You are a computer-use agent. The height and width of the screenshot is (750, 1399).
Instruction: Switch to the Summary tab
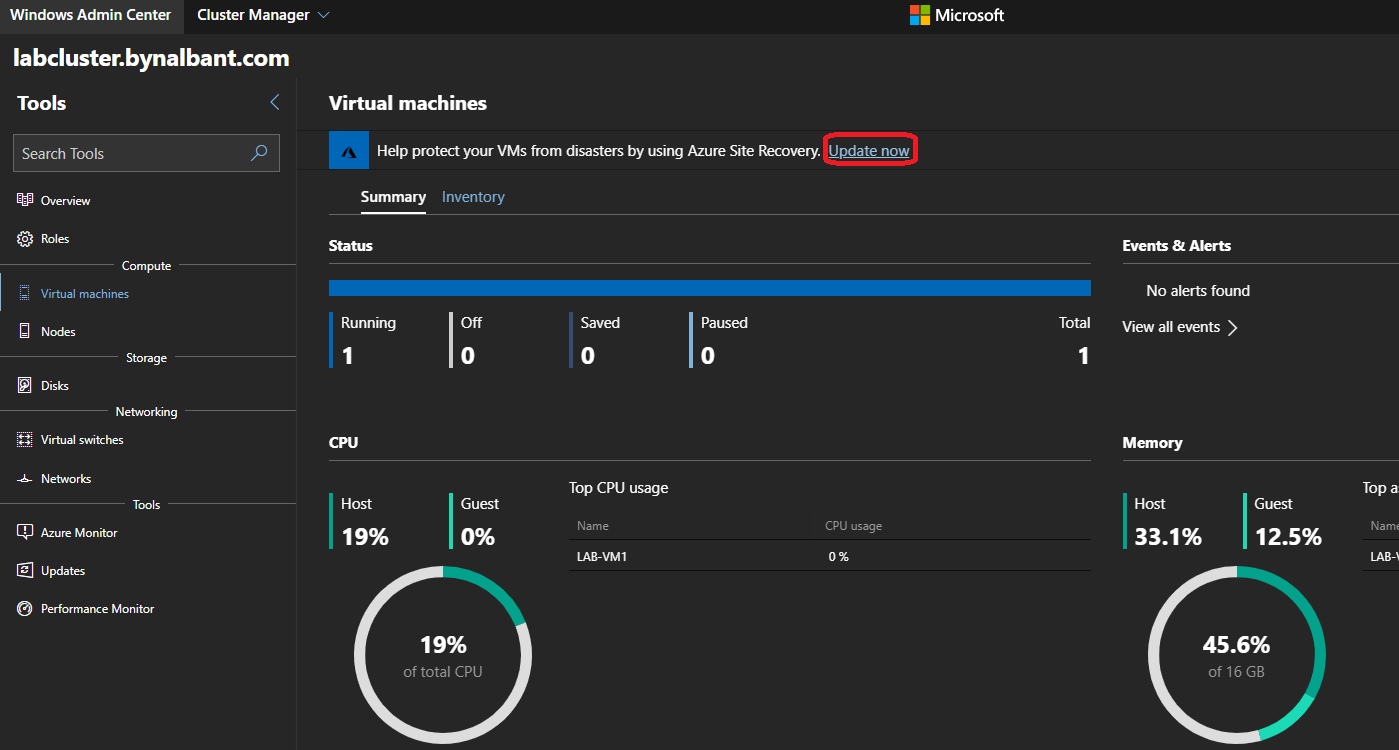[393, 197]
